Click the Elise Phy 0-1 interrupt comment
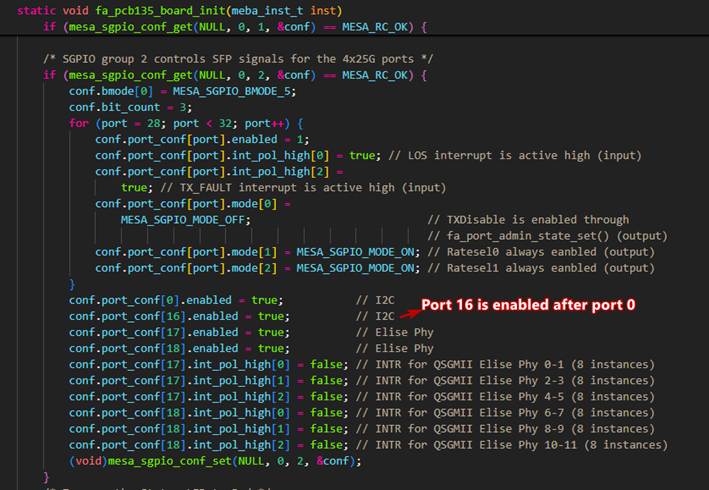Viewport: 709px width, 490px height. (x=505, y=364)
